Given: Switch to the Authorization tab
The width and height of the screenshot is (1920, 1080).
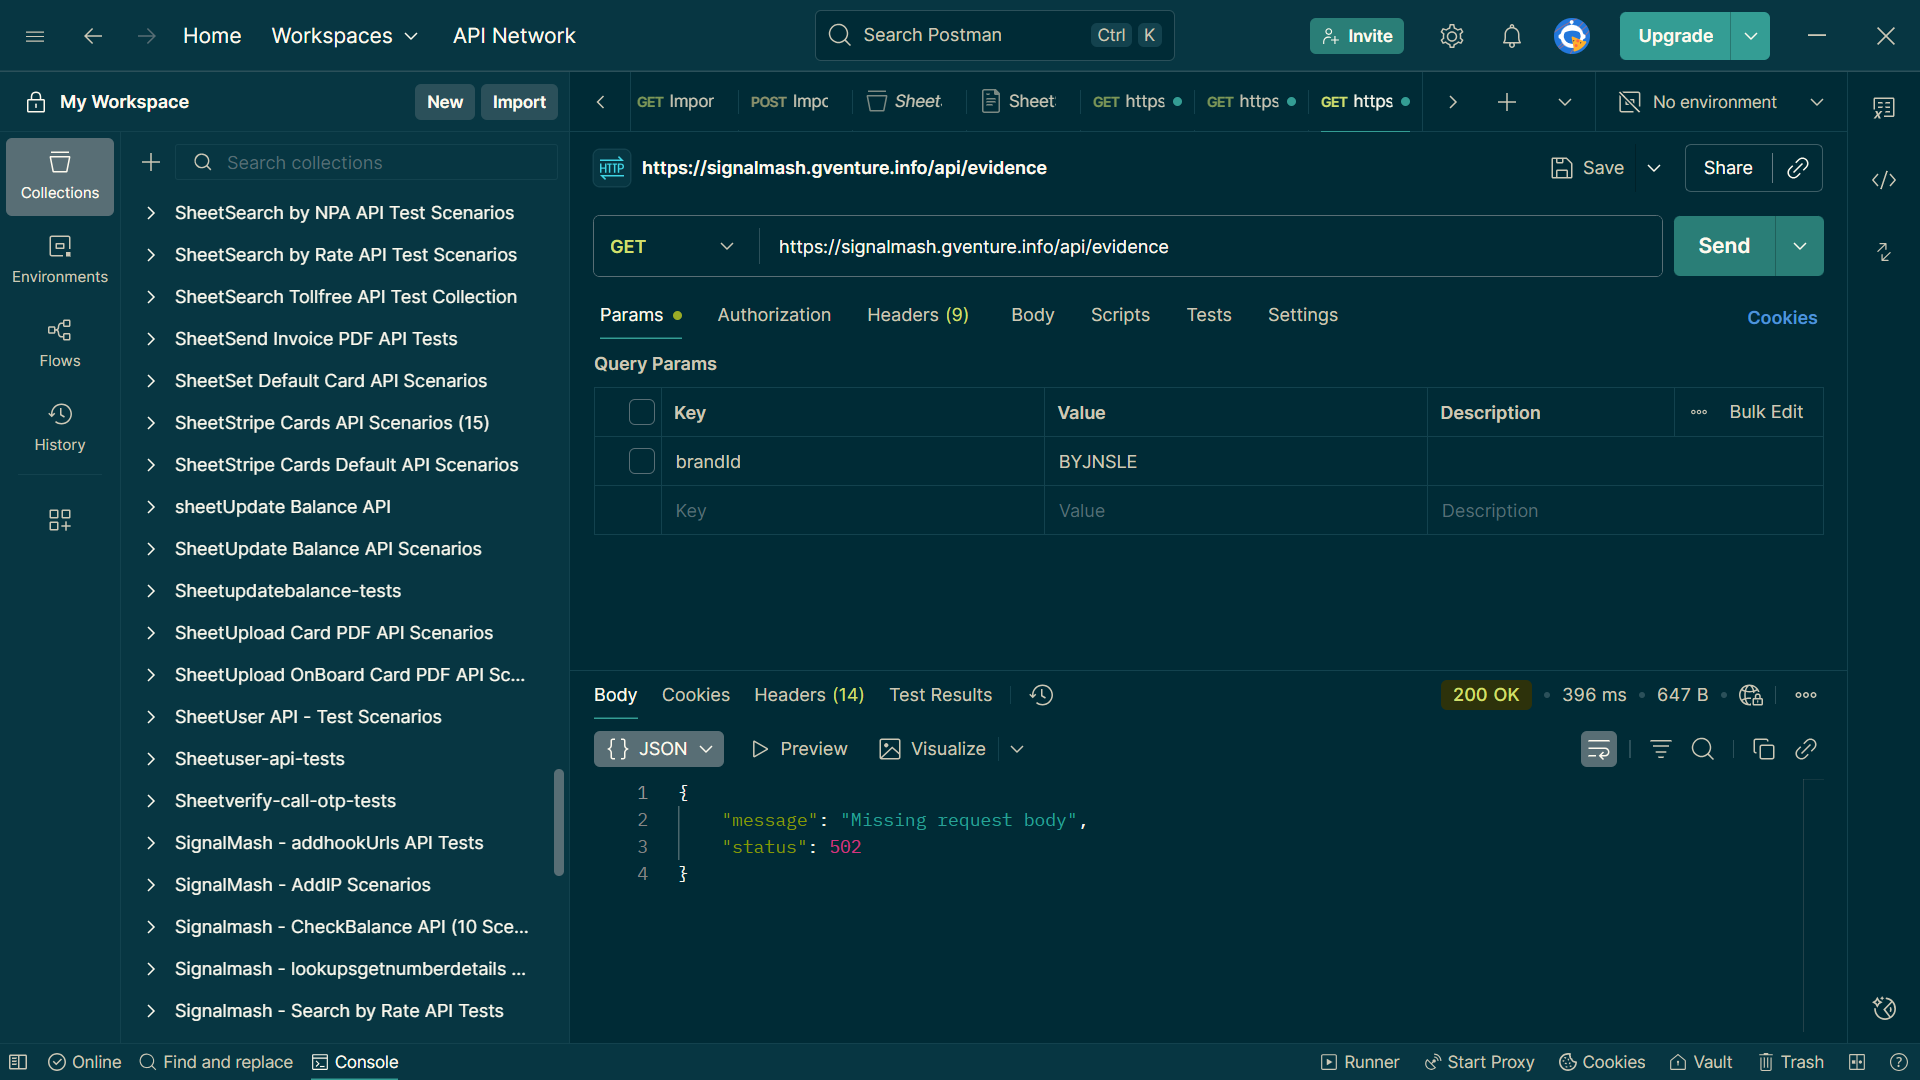Looking at the screenshot, I should pos(774,315).
